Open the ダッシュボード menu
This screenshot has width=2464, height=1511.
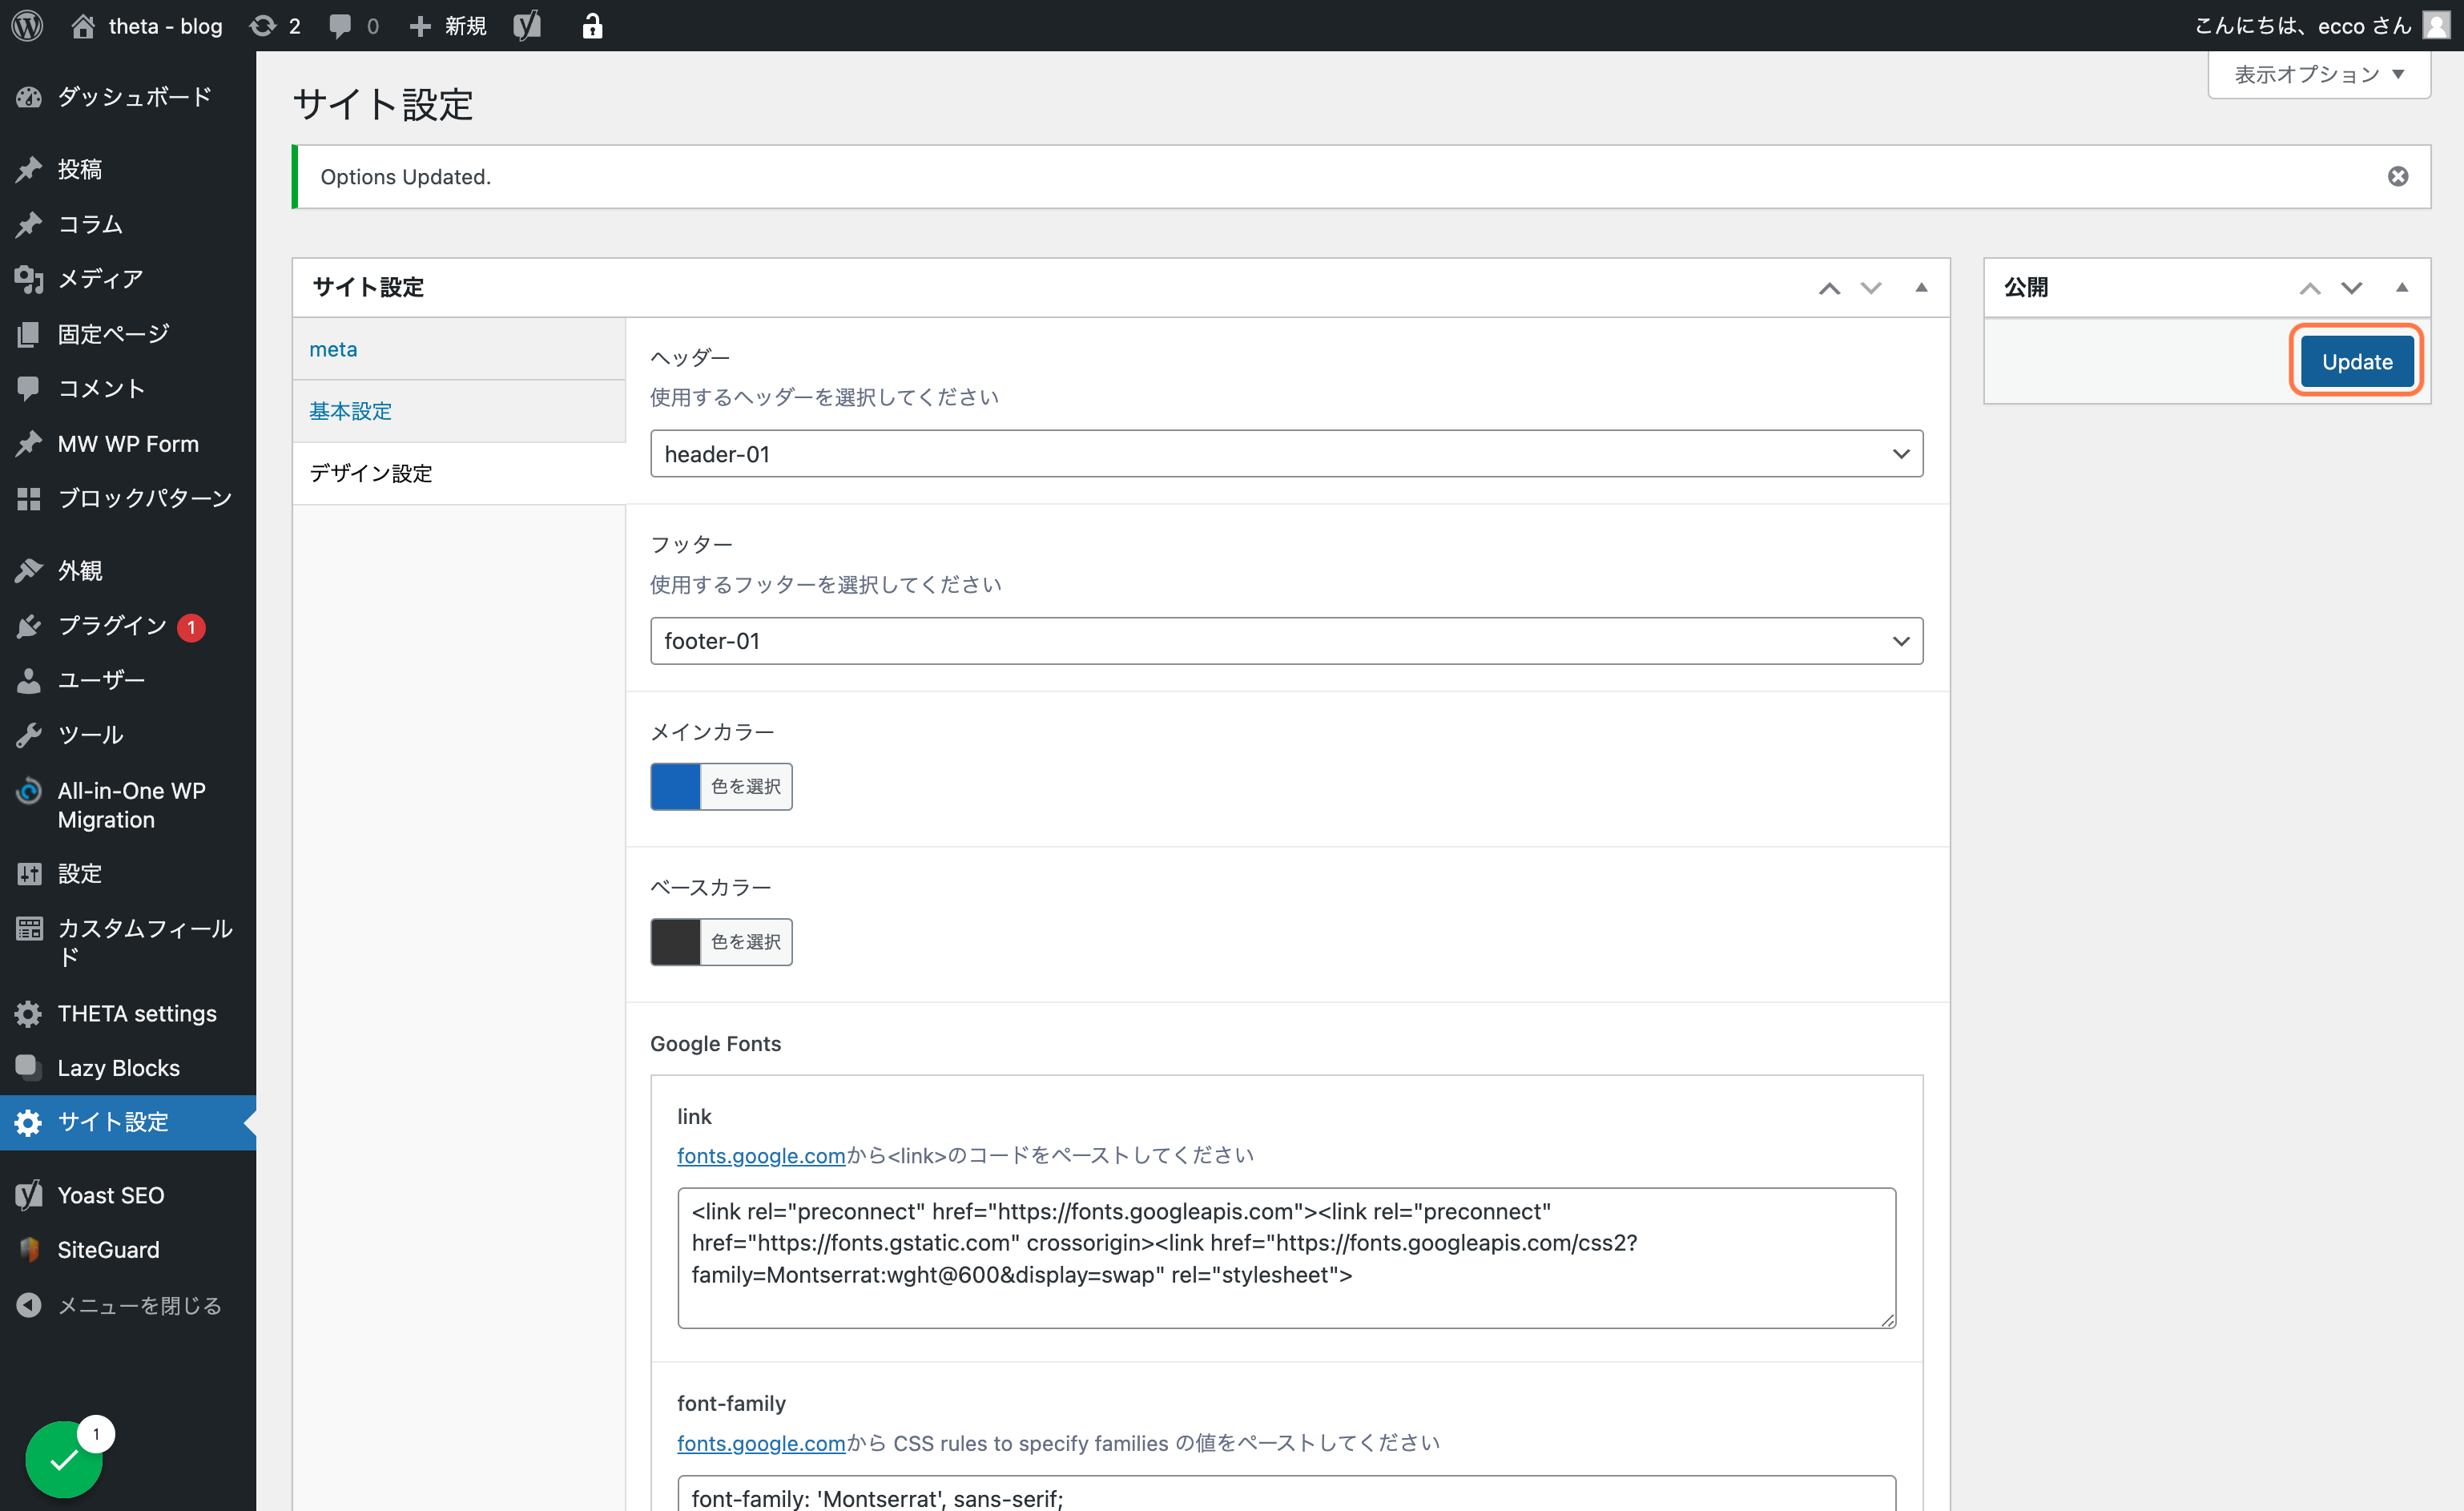click(128, 97)
